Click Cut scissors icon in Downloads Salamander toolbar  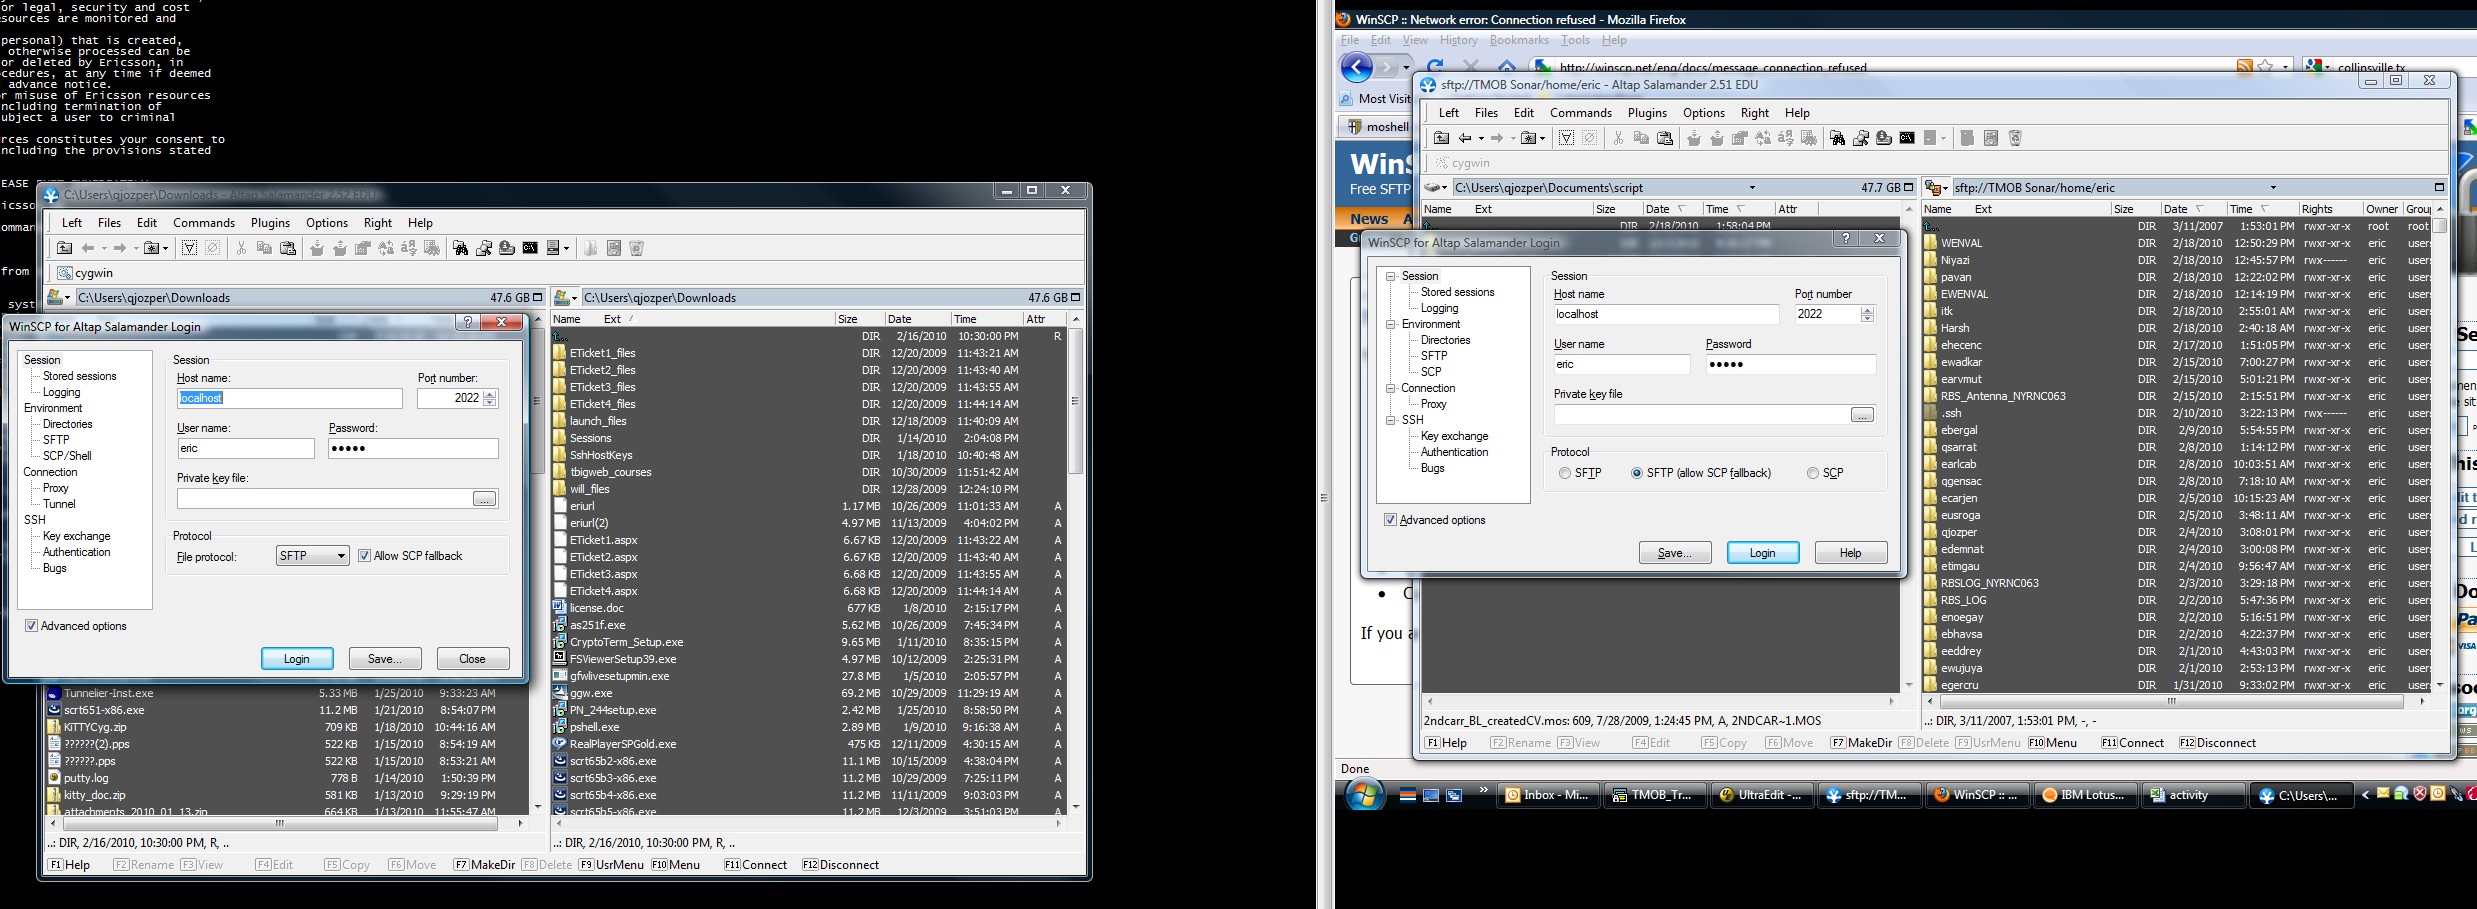click(241, 248)
